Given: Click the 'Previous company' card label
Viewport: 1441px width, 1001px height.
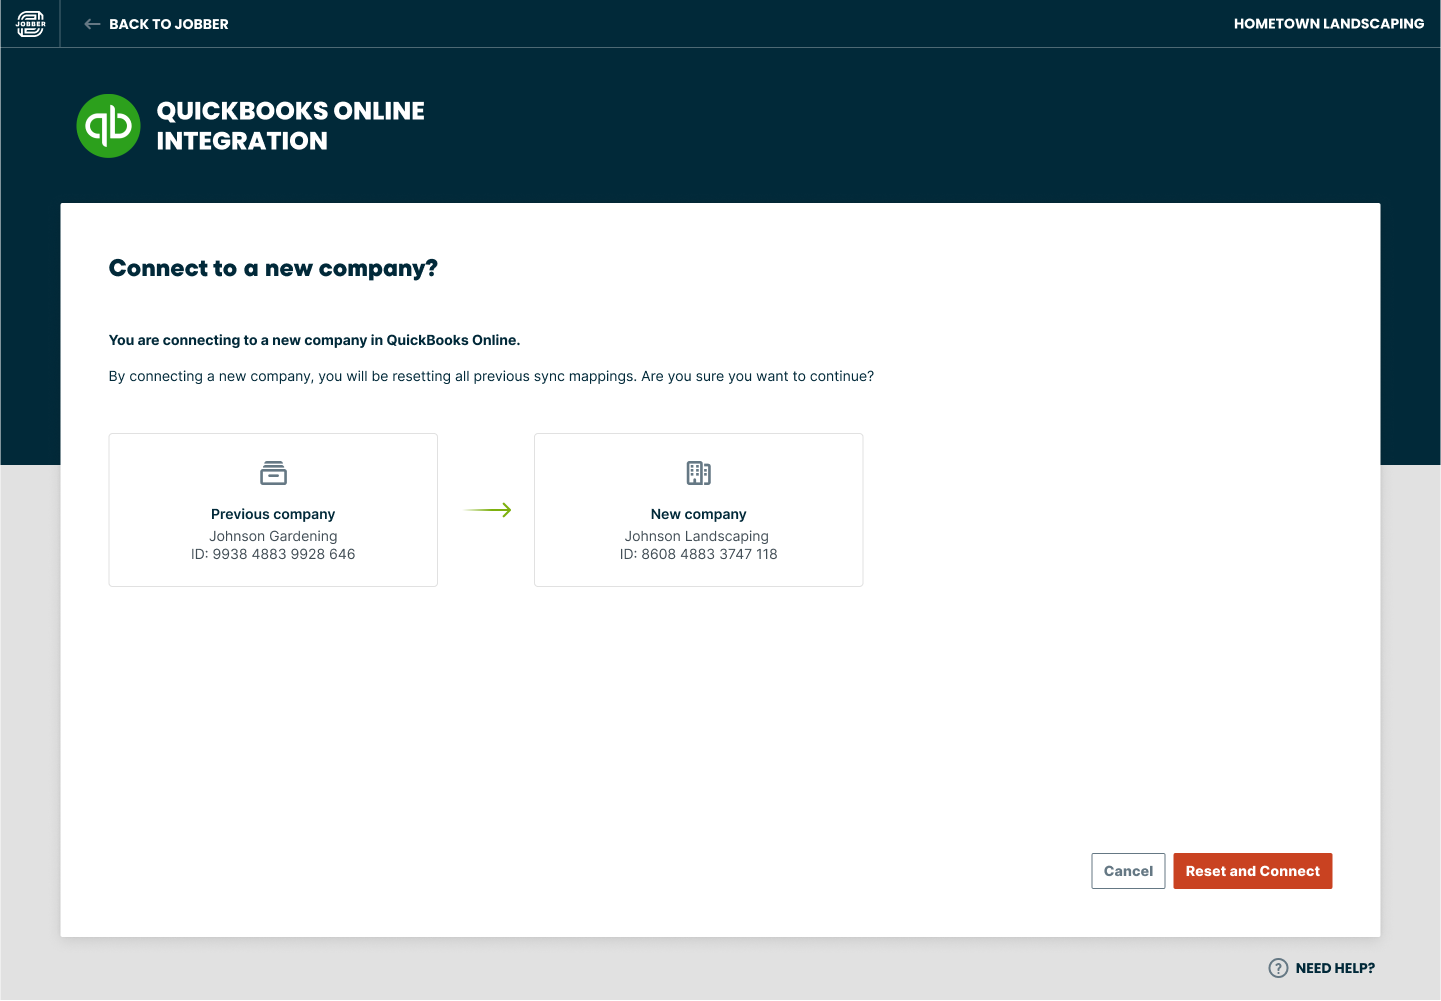Looking at the screenshot, I should [273, 514].
